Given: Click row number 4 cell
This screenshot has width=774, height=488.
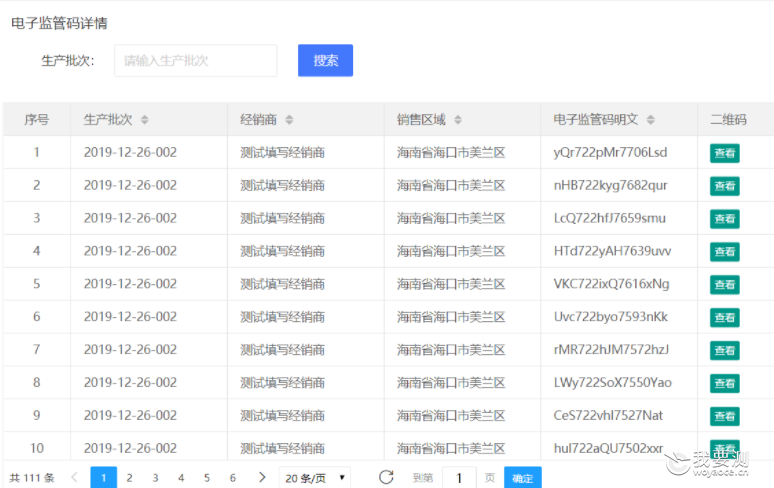Looking at the screenshot, I should click(37, 251).
